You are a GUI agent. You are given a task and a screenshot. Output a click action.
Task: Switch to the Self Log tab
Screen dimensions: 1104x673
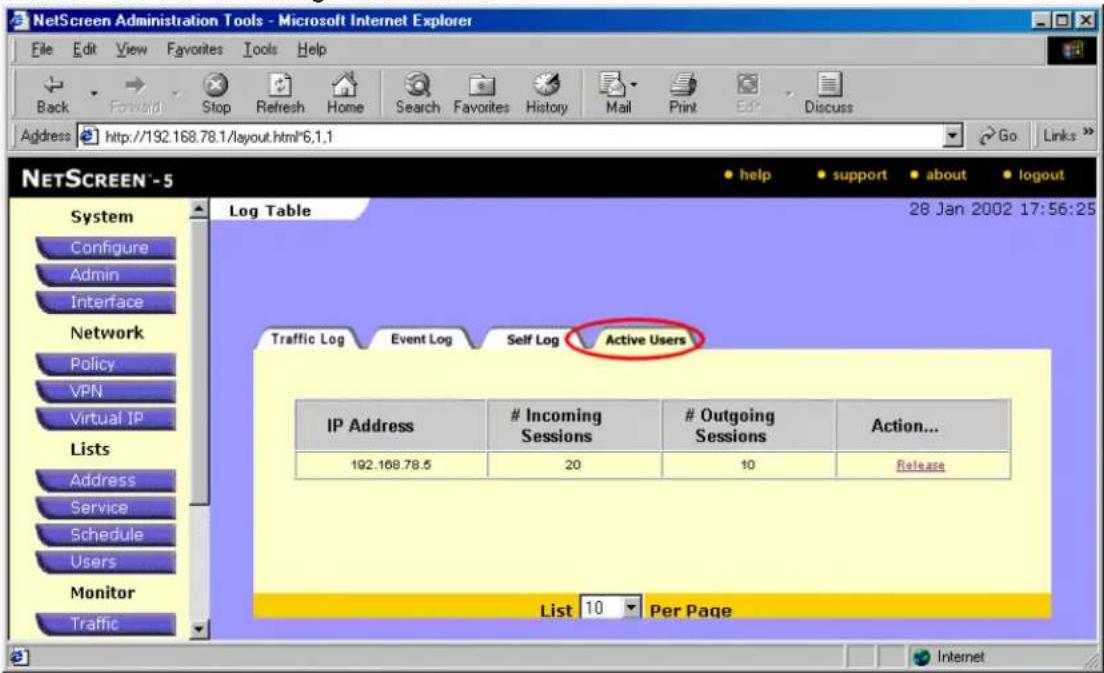coord(532,339)
